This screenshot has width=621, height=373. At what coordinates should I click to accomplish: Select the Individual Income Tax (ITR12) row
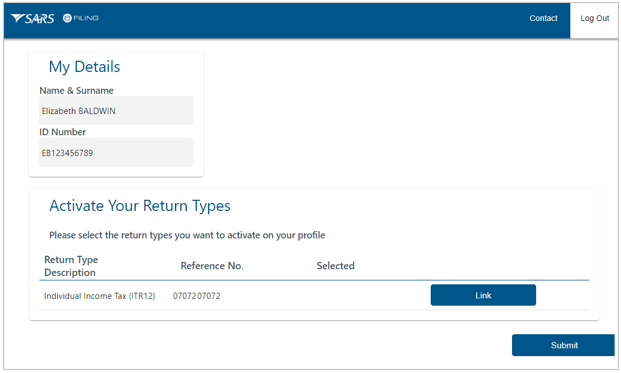click(314, 295)
